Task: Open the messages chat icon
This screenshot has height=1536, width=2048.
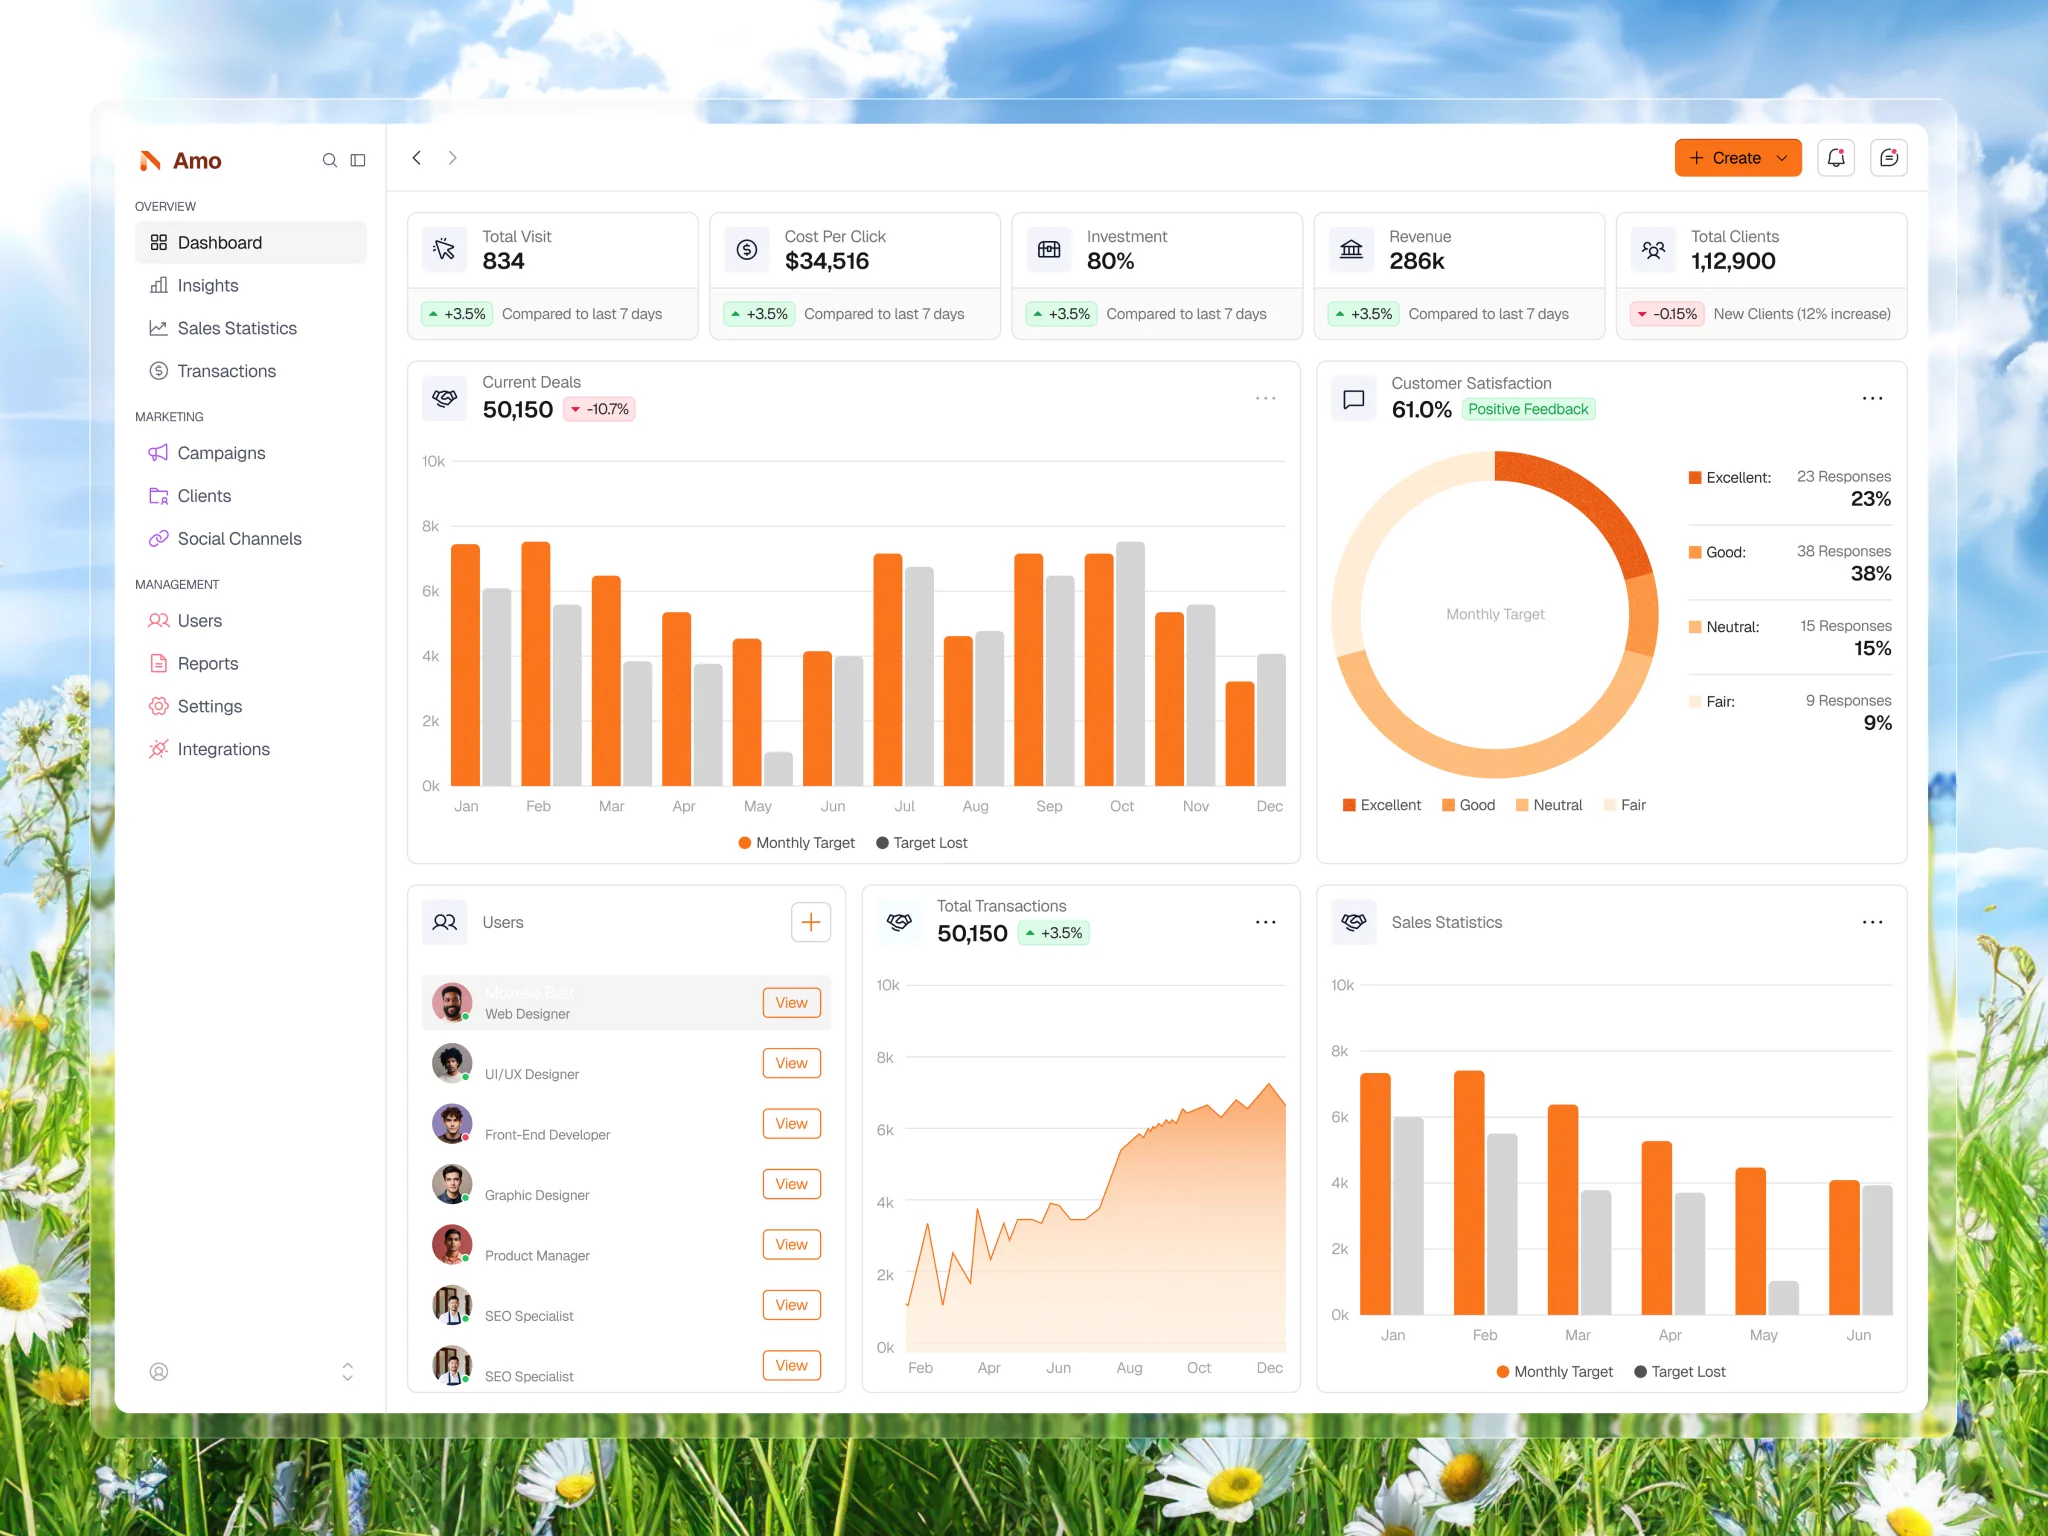Action: click(x=1889, y=158)
